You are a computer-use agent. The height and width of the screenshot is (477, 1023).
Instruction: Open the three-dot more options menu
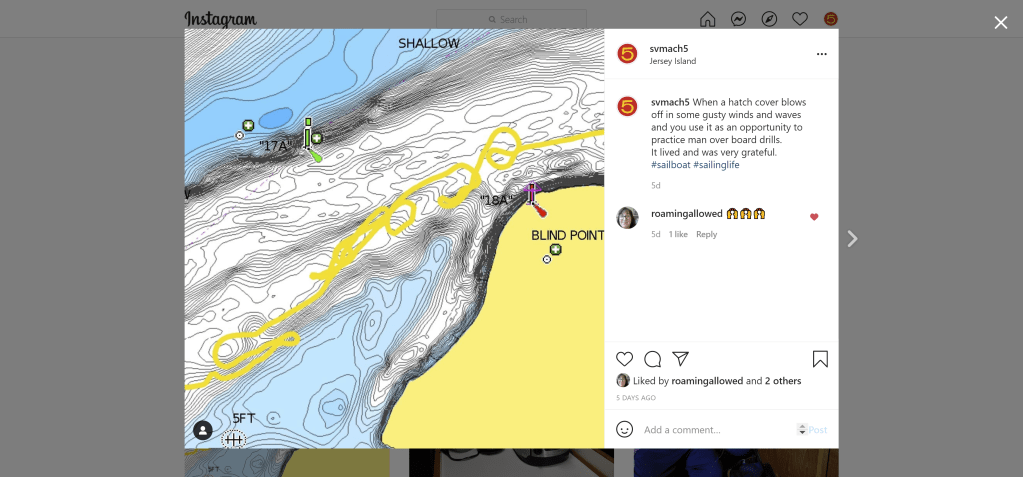point(821,54)
